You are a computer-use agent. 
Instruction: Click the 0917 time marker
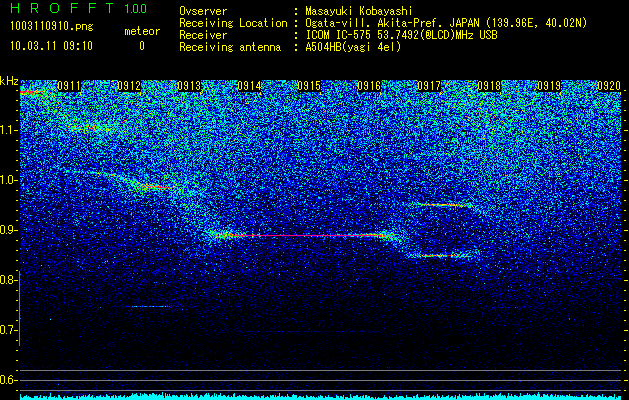(x=429, y=86)
